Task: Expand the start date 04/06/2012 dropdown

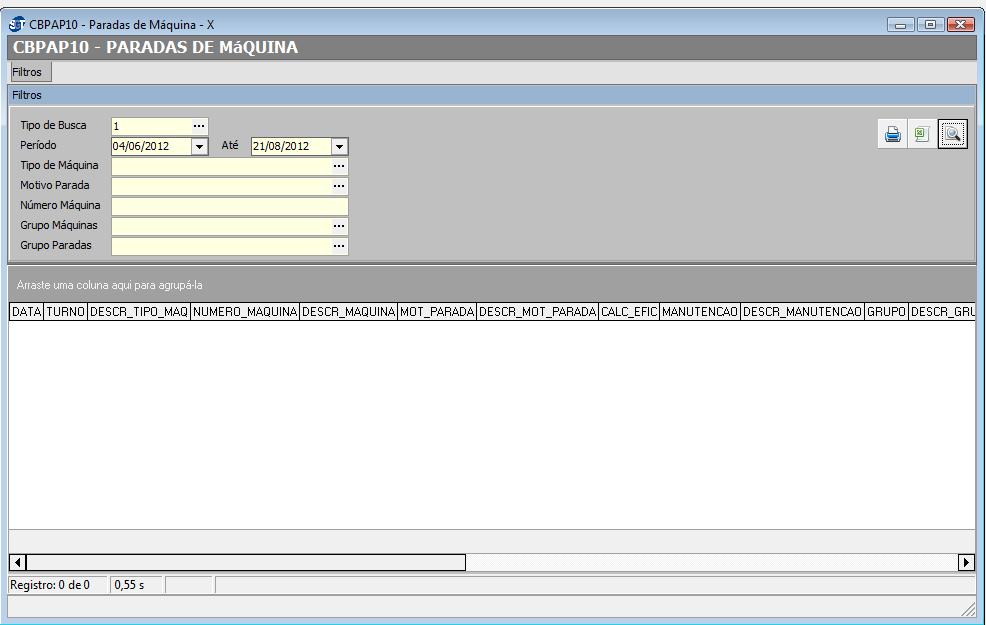Action: click(199, 146)
